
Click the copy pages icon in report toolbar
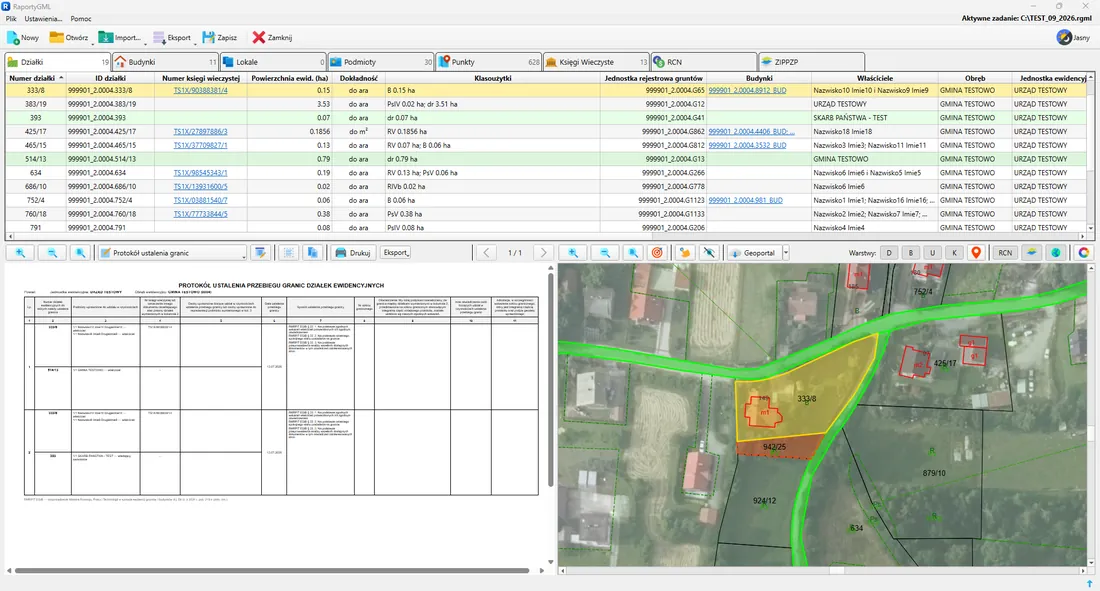pos(313,253)
